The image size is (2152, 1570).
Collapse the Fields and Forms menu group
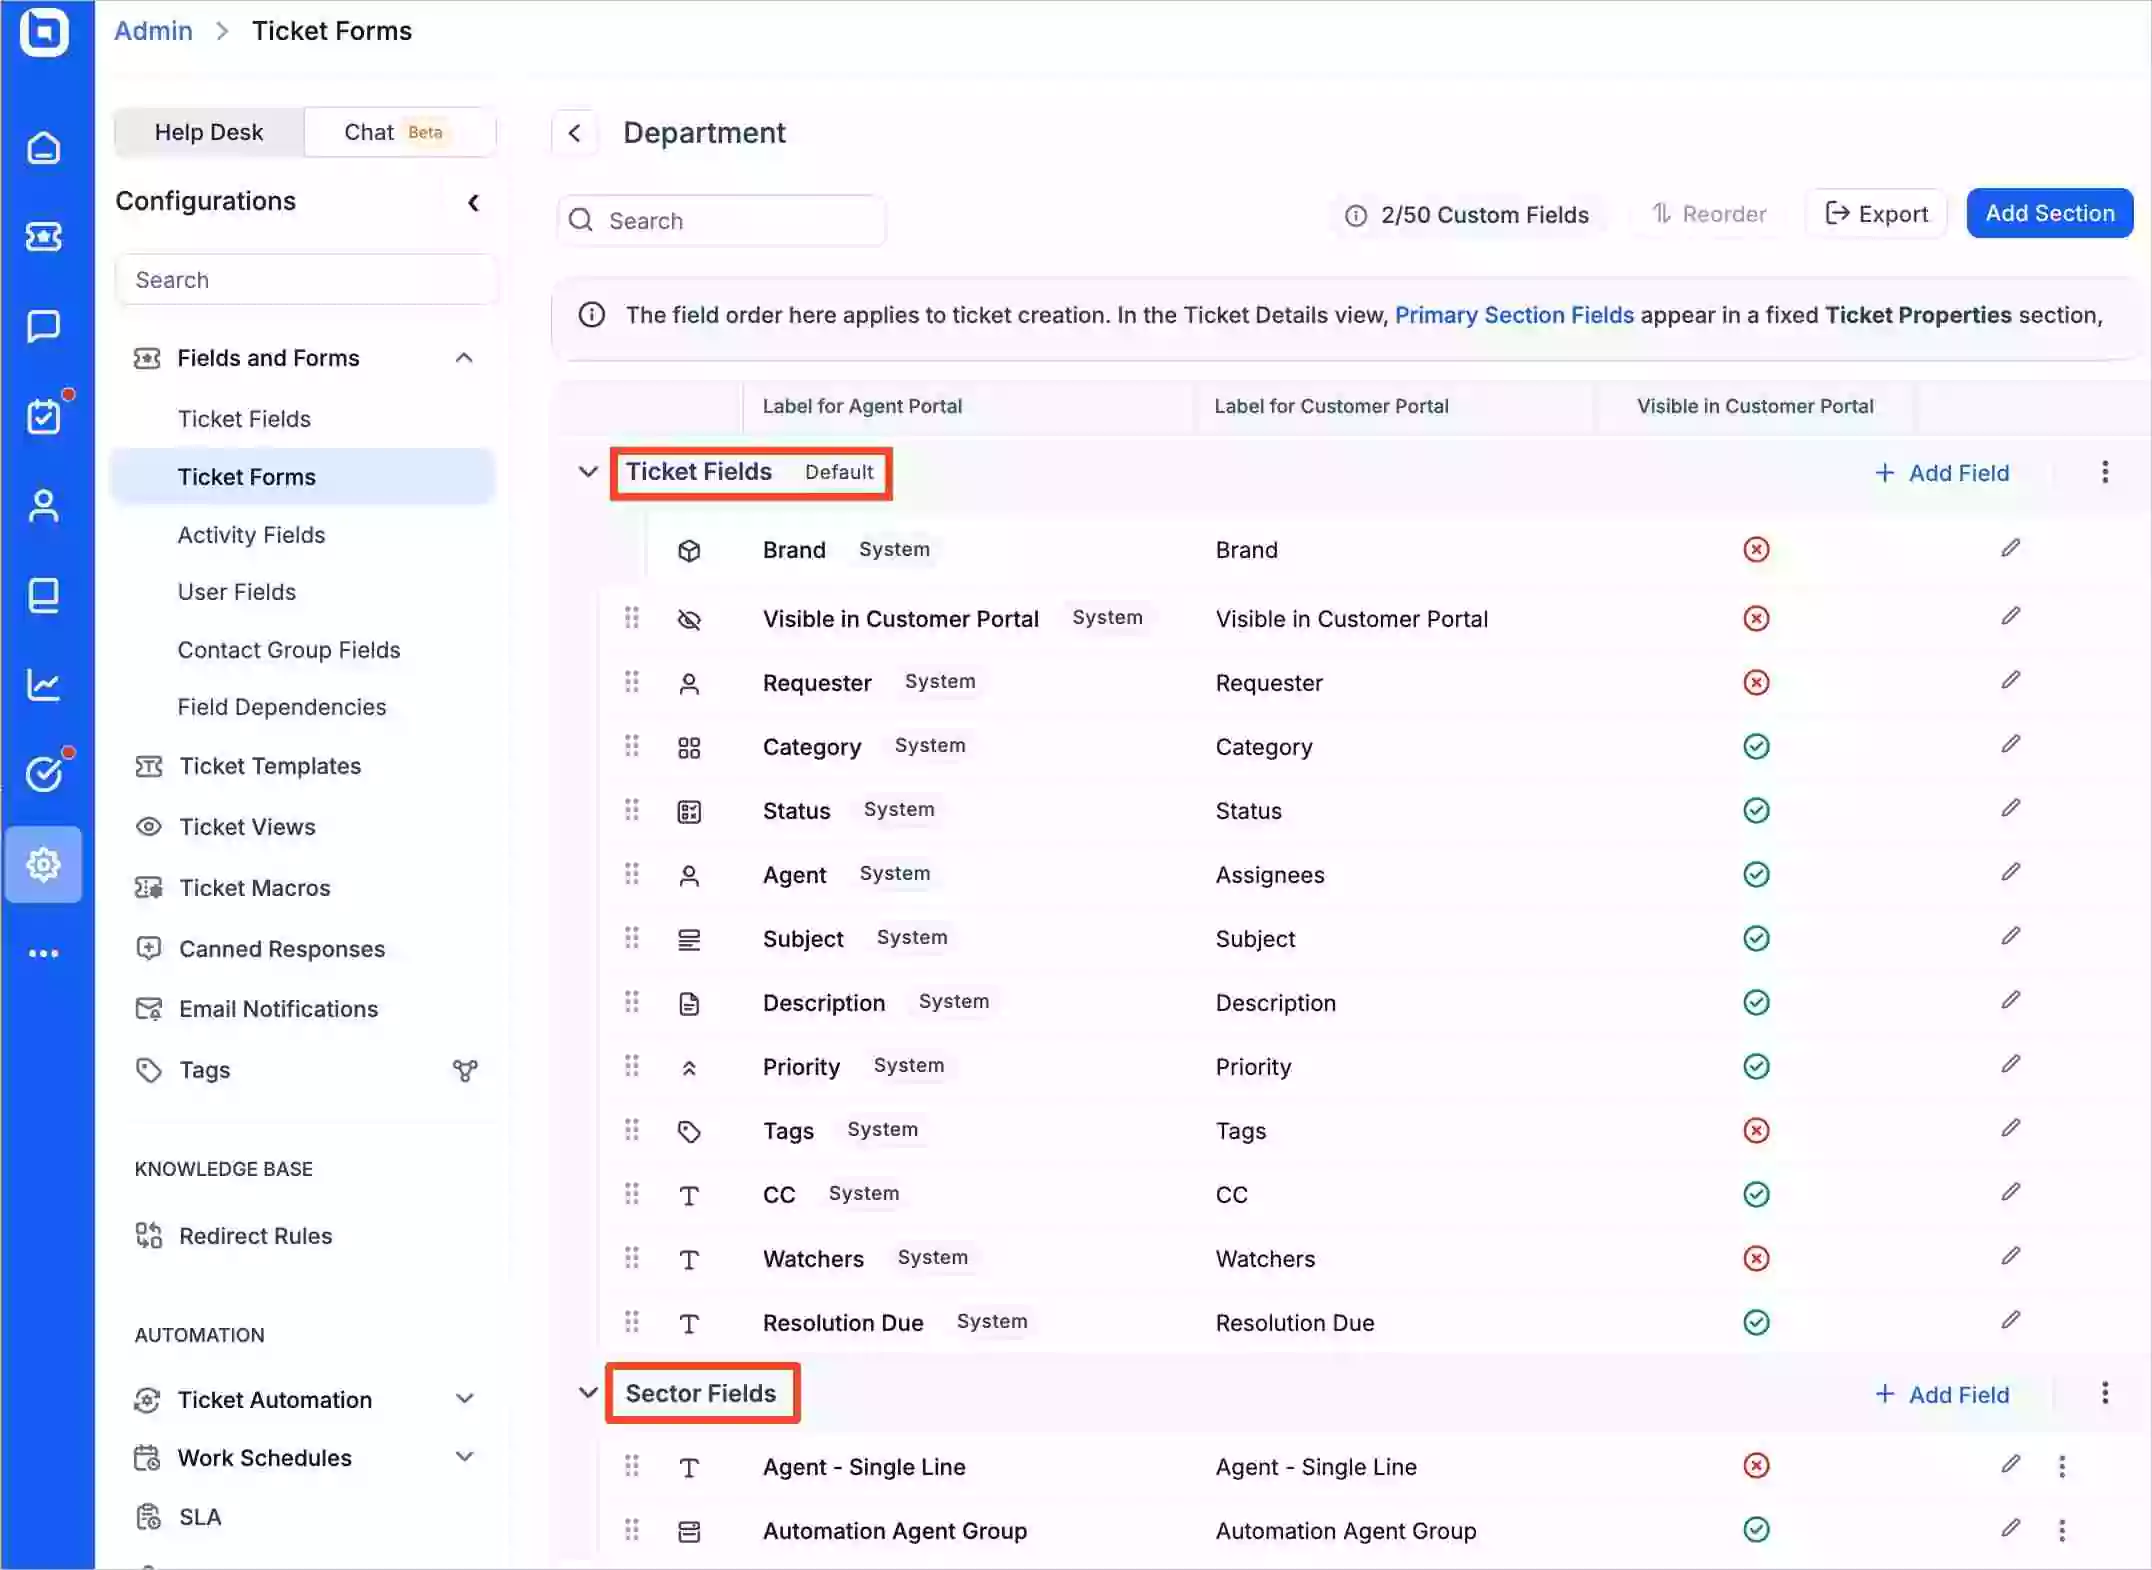point(464,358)
